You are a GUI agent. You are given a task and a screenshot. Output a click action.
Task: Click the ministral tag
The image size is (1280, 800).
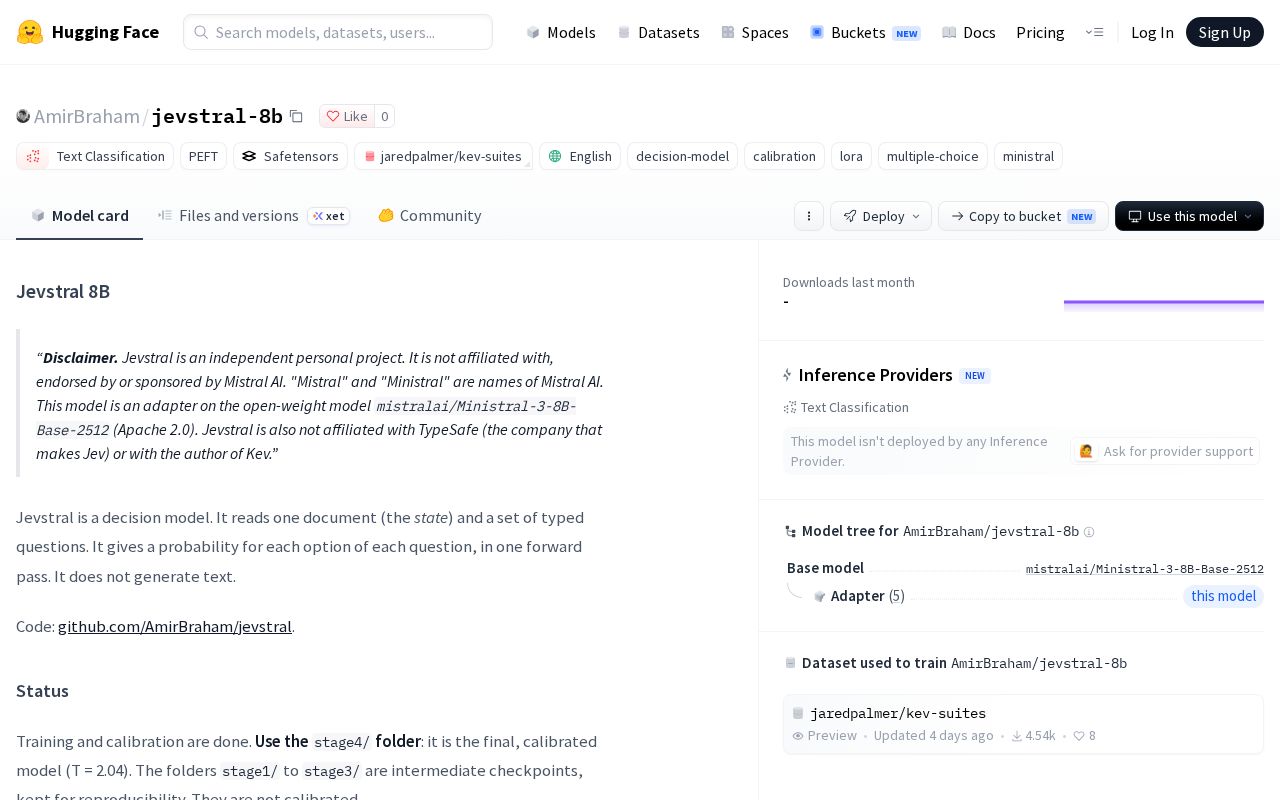coord(1028,156)
